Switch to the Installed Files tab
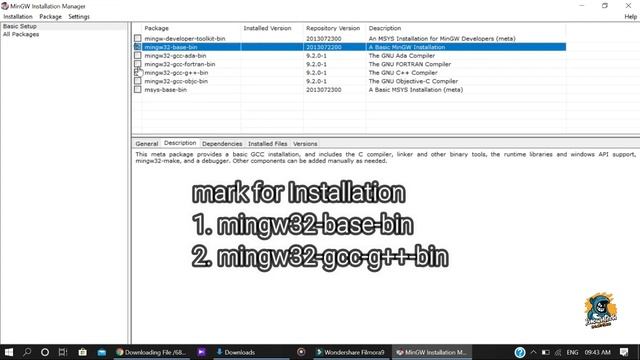Screen dimensions: 640x360 [267, 144]
